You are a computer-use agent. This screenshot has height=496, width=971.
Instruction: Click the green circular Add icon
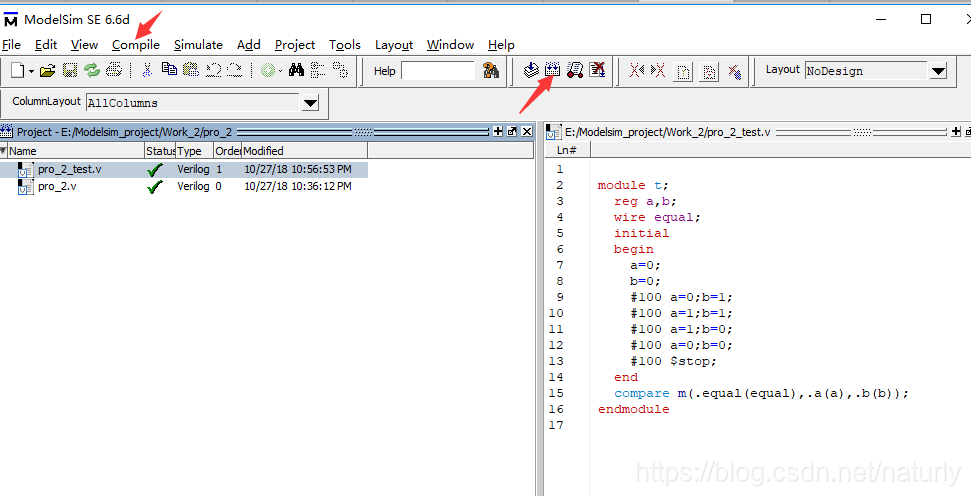[x=268, y=71]
